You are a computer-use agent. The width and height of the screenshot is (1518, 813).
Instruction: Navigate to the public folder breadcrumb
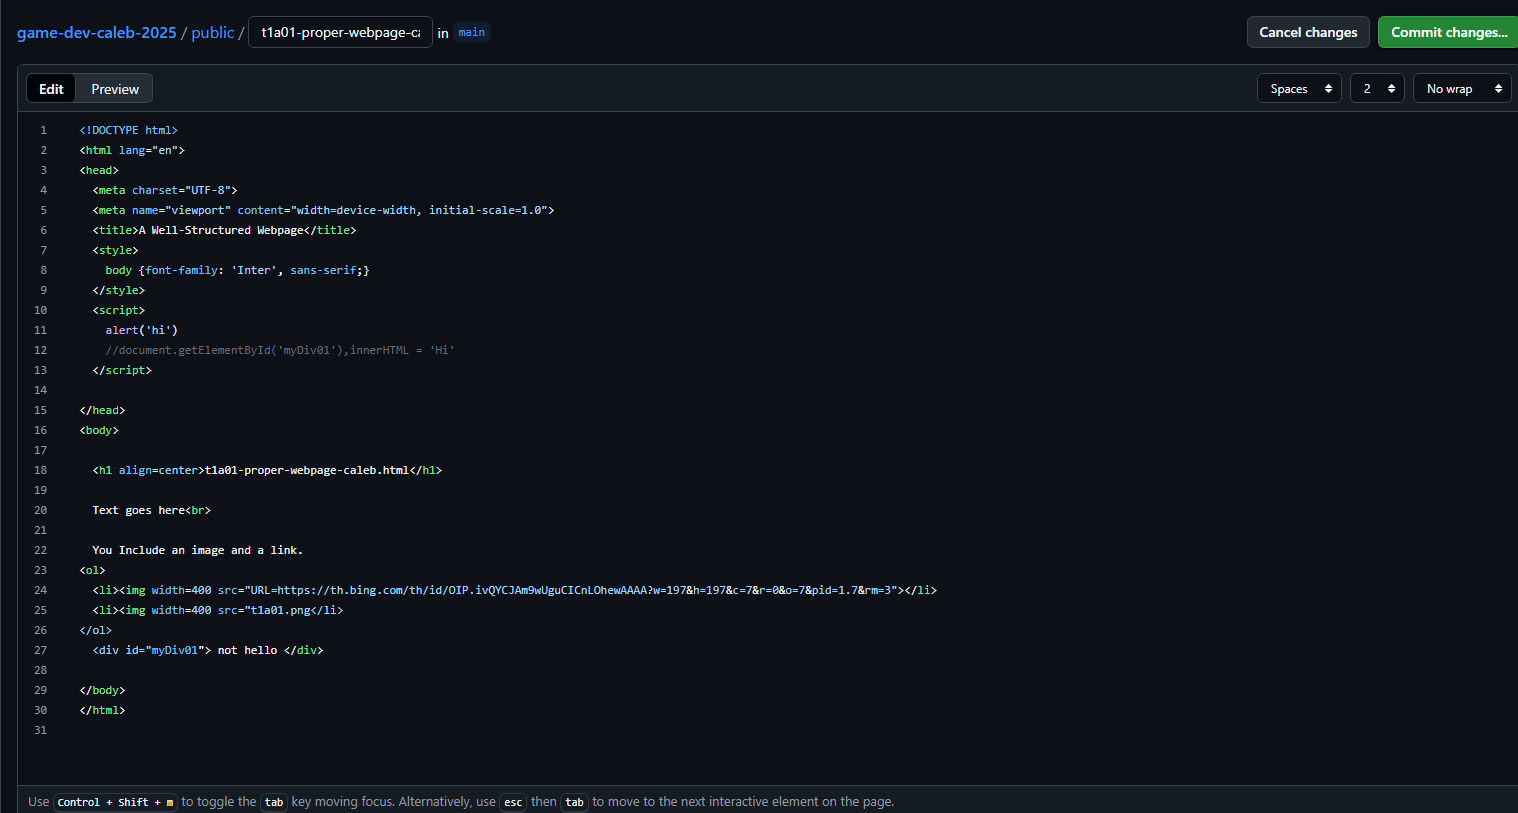pyautogui.click(x=212, y=32)
